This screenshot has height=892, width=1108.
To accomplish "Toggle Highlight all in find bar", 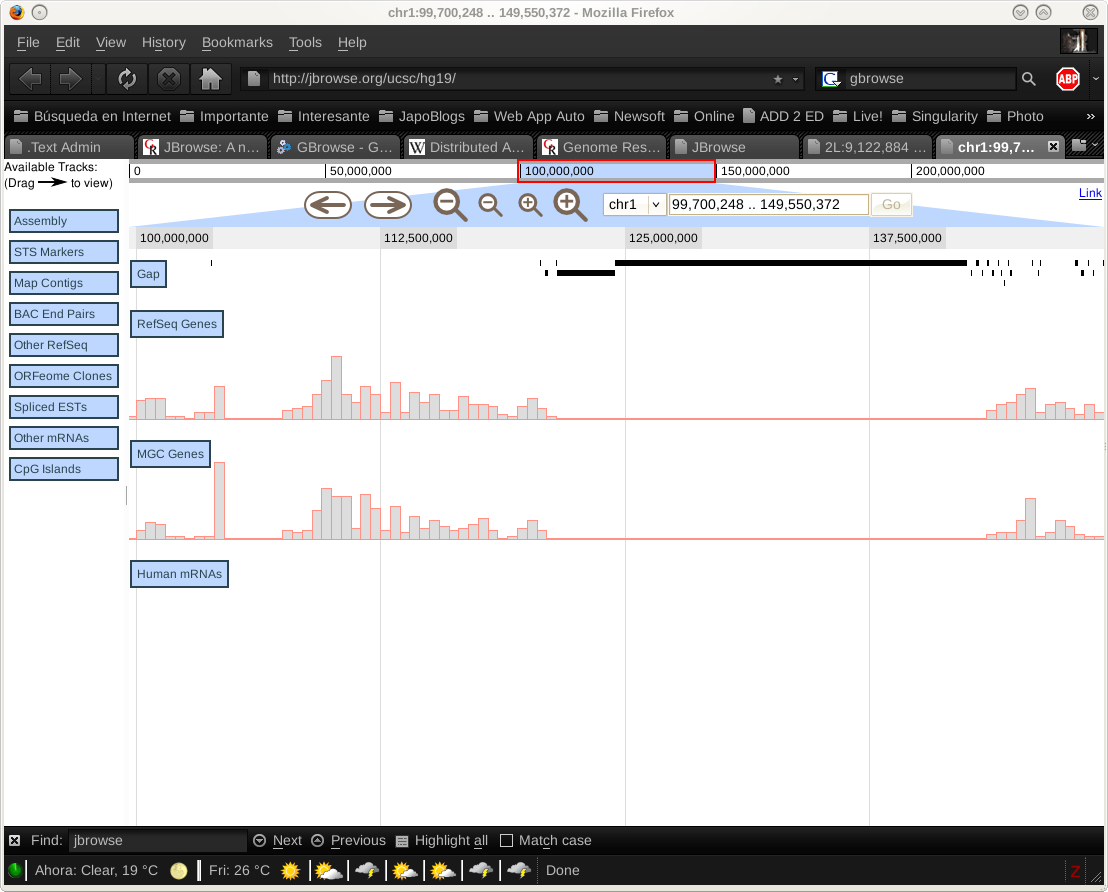I will click(441, 841).
